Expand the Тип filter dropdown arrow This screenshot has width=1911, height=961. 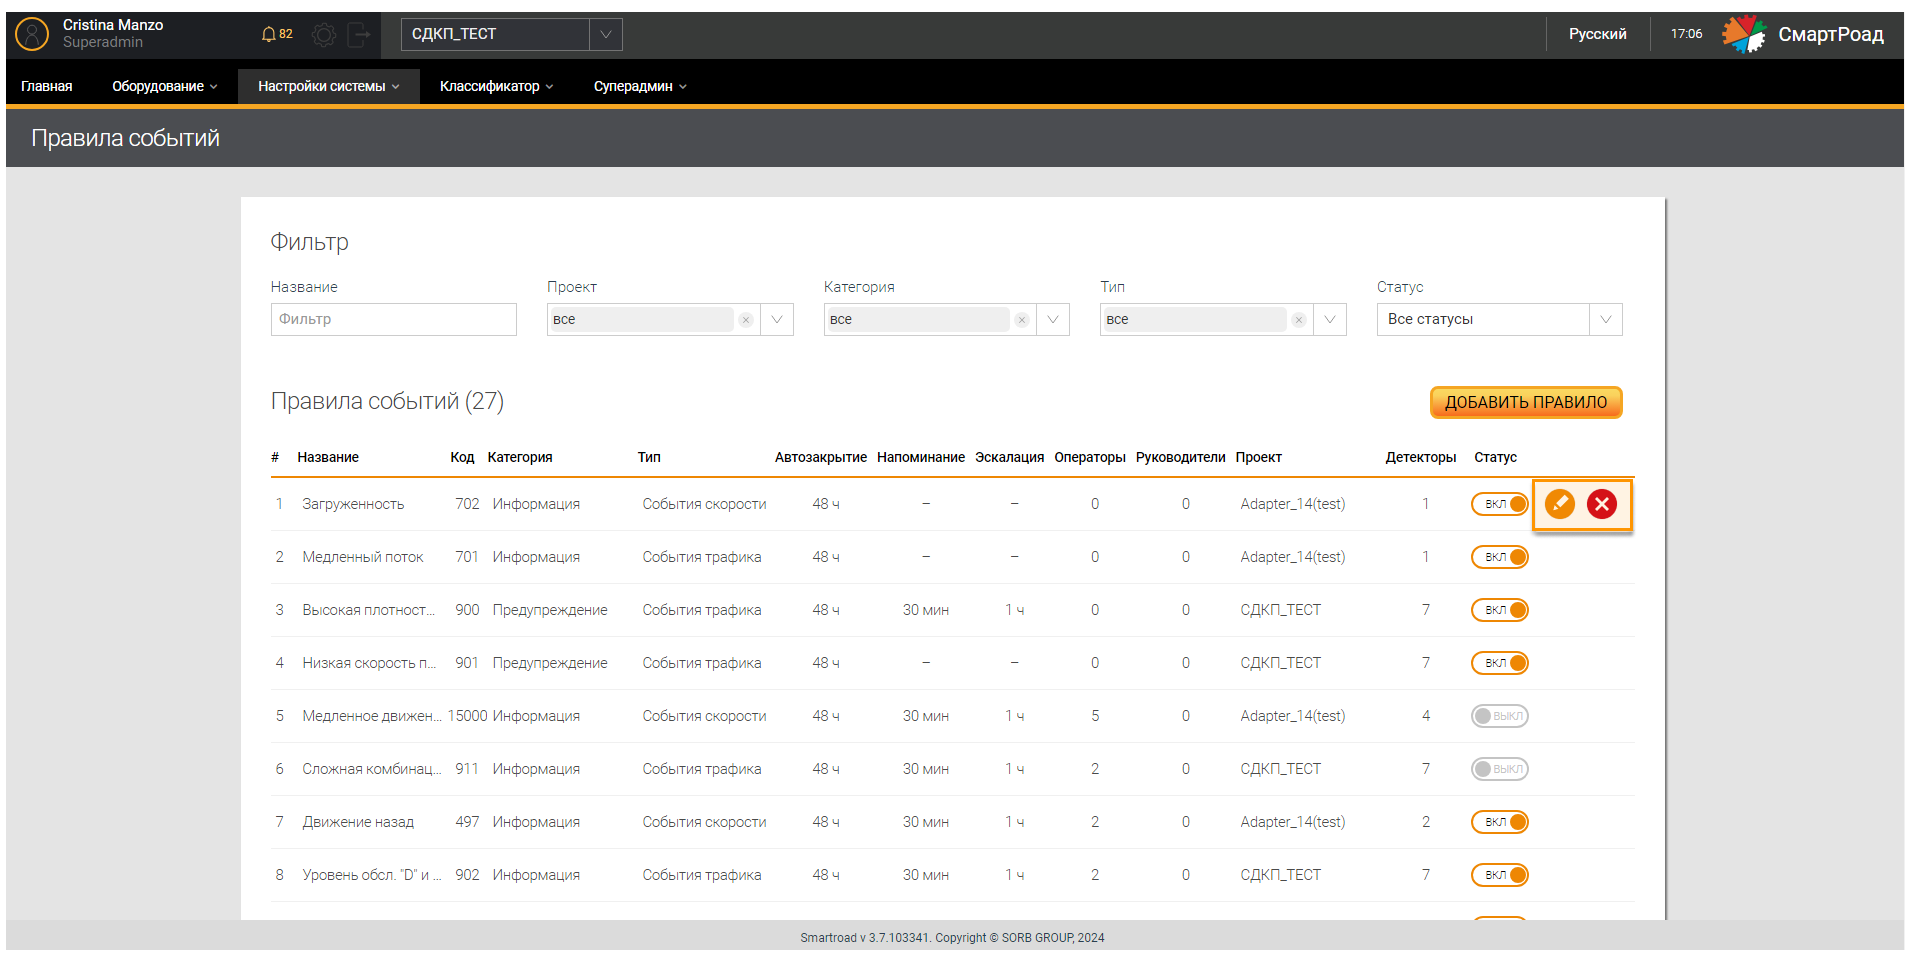point(1330,320)
